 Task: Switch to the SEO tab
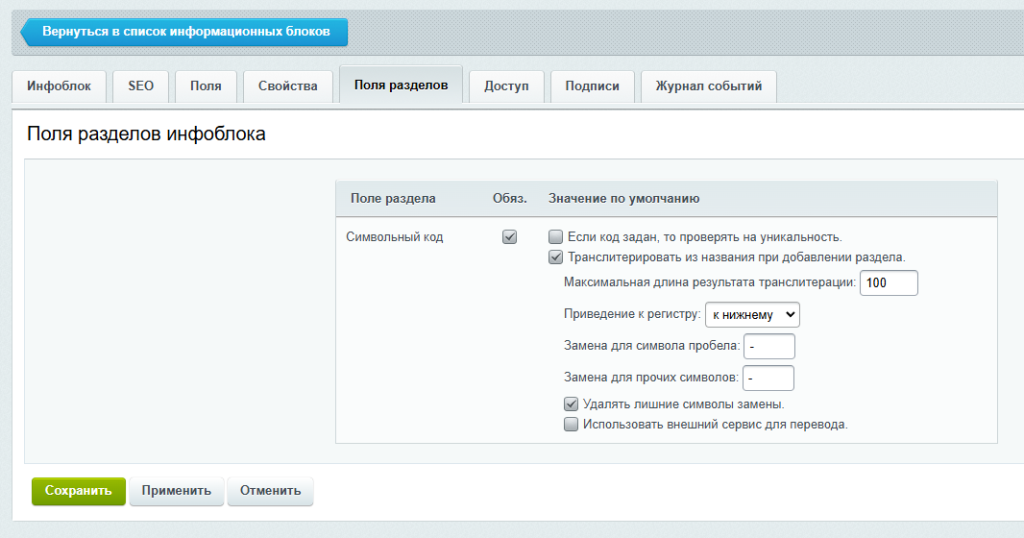[141, 86]
